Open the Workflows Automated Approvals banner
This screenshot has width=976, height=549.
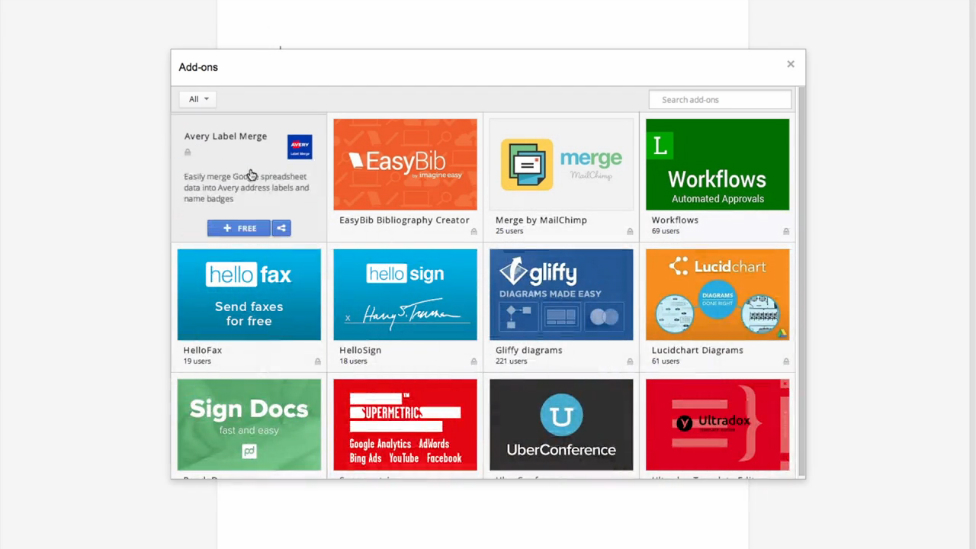717,164
